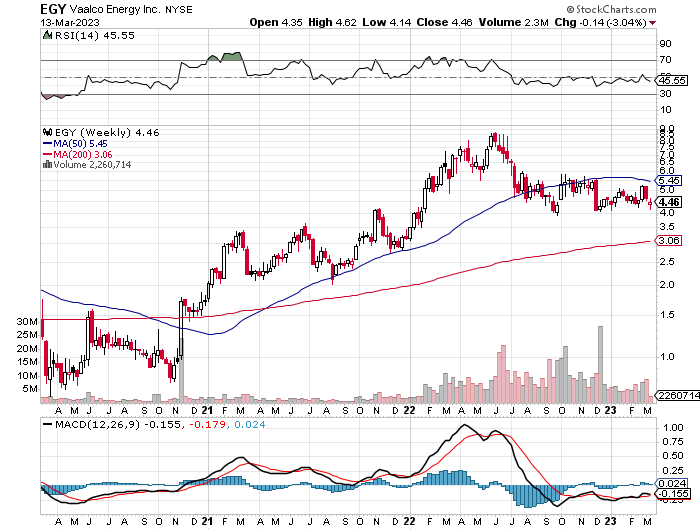Image resolution: width=700 pixels, height=530 pixels.
Task: Click the 9.0 price axis top label
Action: 667,129
